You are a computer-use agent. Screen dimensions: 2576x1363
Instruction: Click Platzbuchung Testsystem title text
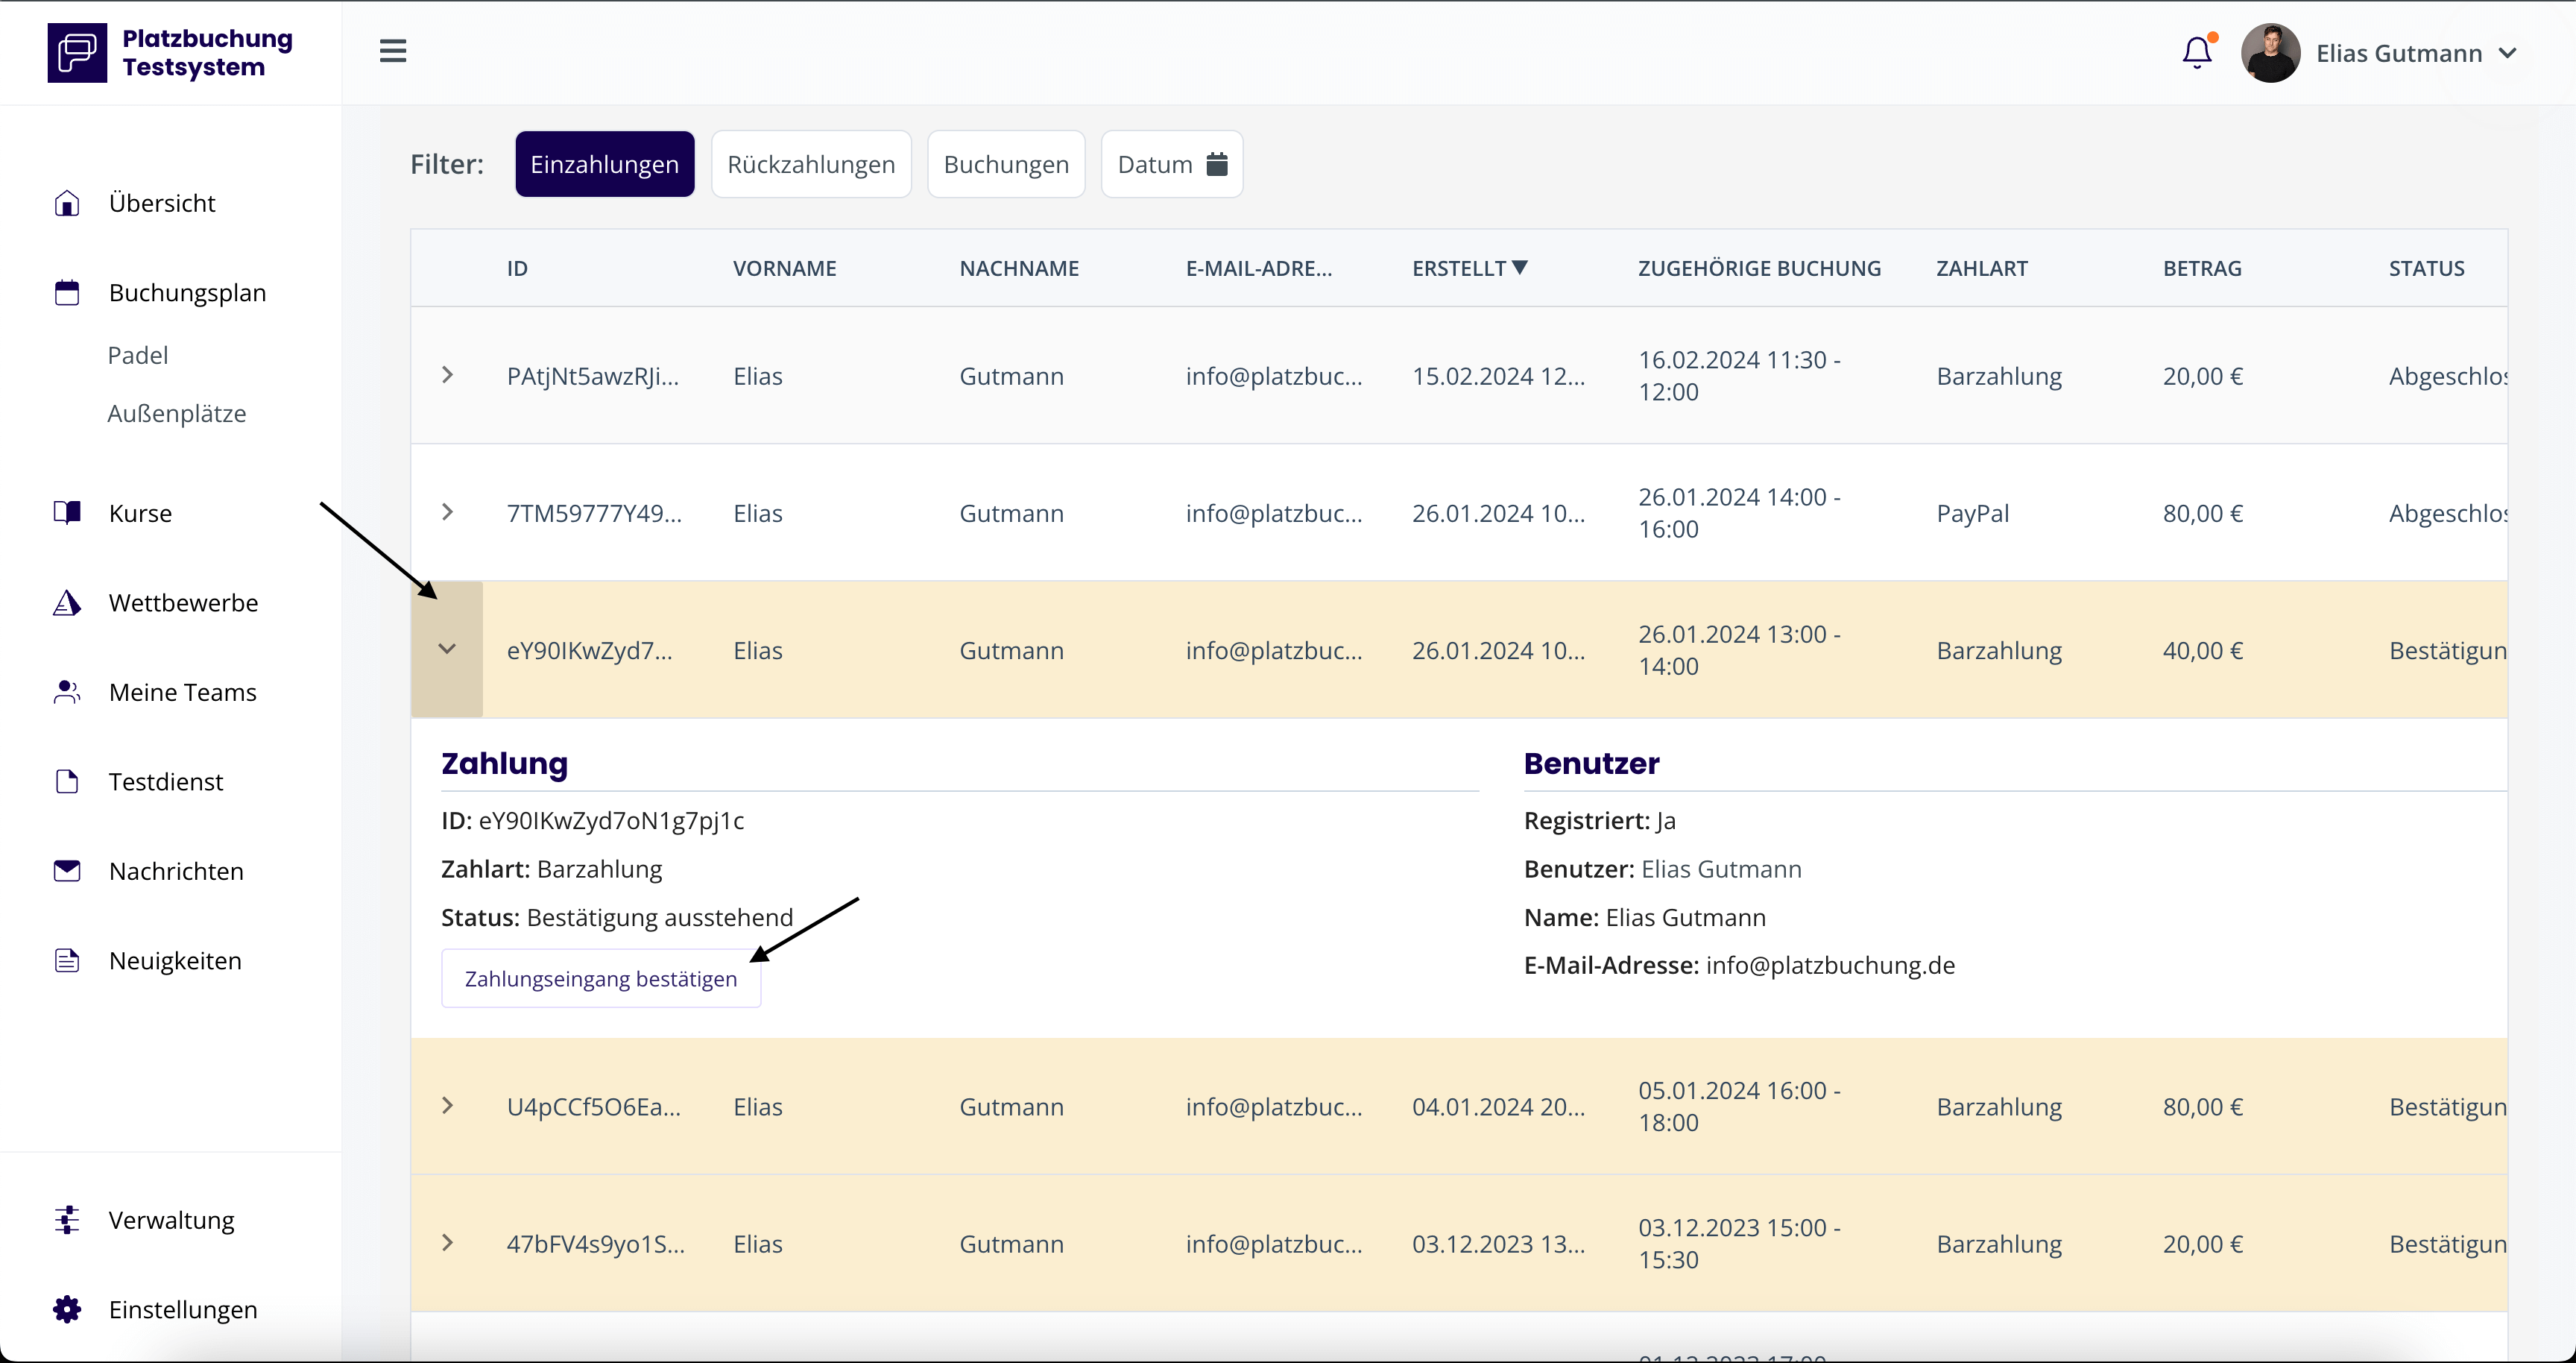(207, 53)
